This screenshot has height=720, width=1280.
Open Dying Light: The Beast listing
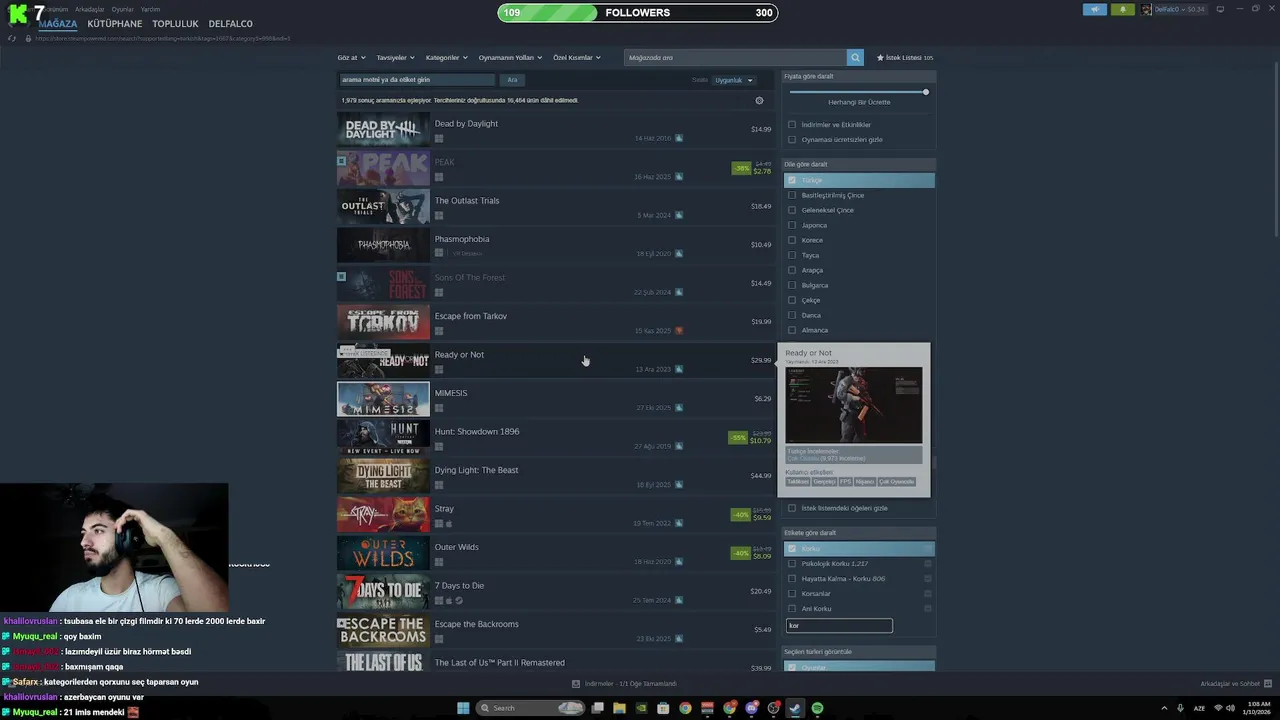click(x=555, y=476)
